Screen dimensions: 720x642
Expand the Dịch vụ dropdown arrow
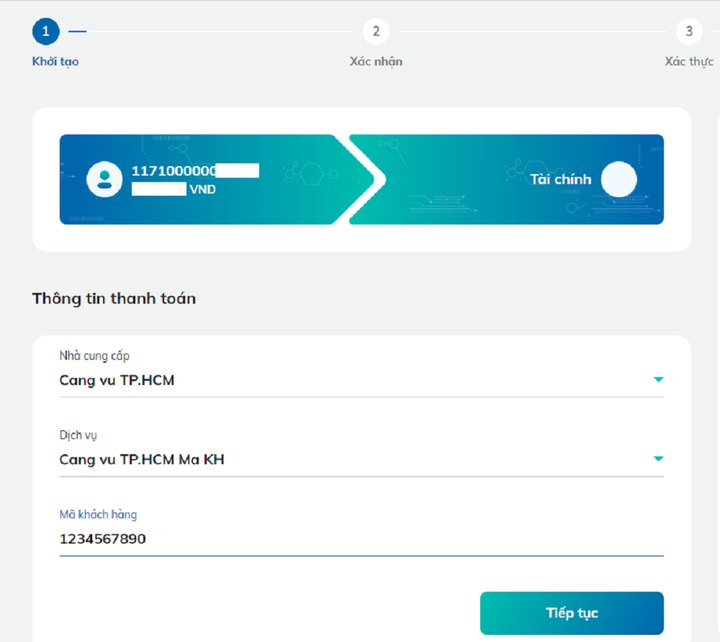pos(658,459)
